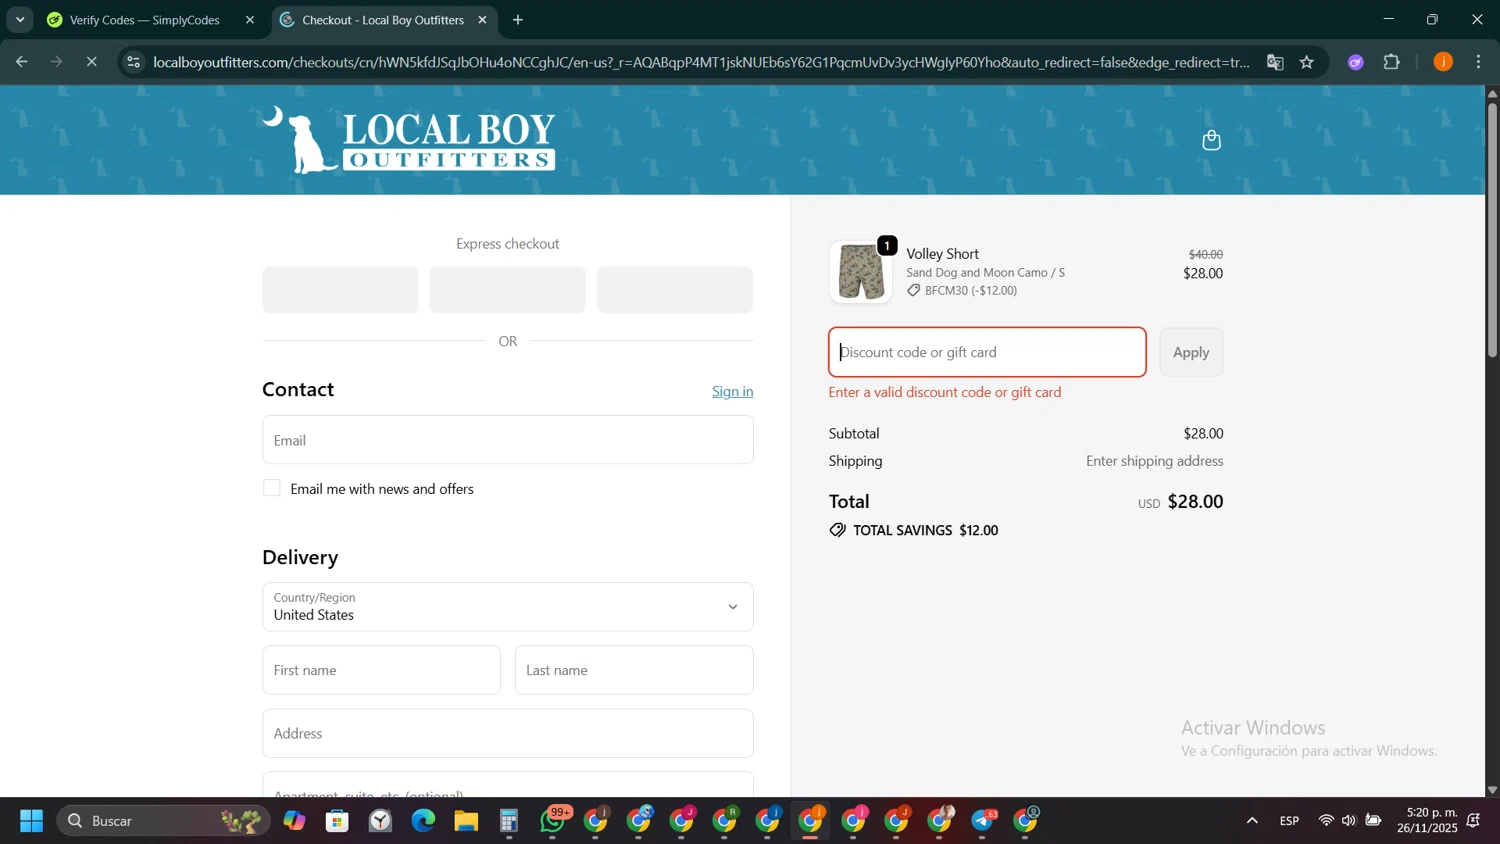Open the notifications bell icon
The image size is (1500, 844).
tap(1474, 821)
